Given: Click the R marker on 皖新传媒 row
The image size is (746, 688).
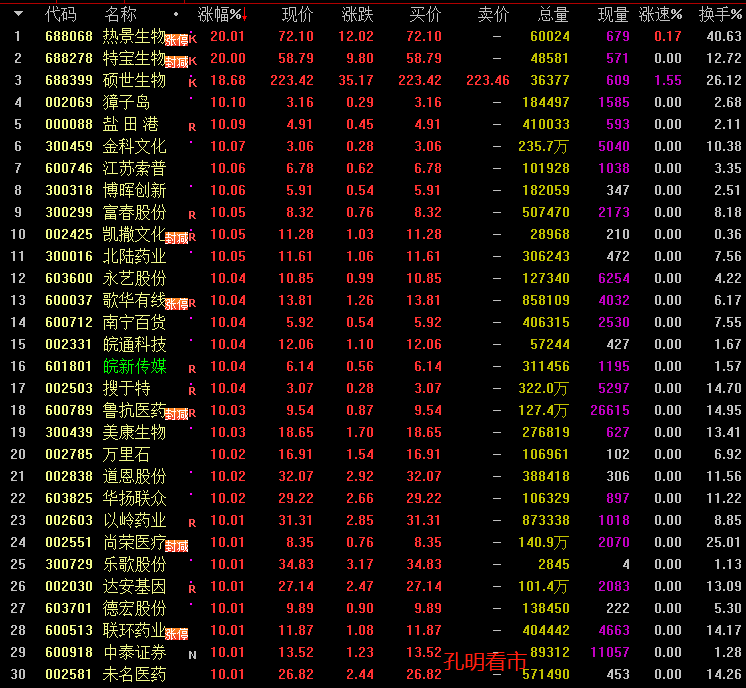Looking at the screenshot, I should 192,369.
